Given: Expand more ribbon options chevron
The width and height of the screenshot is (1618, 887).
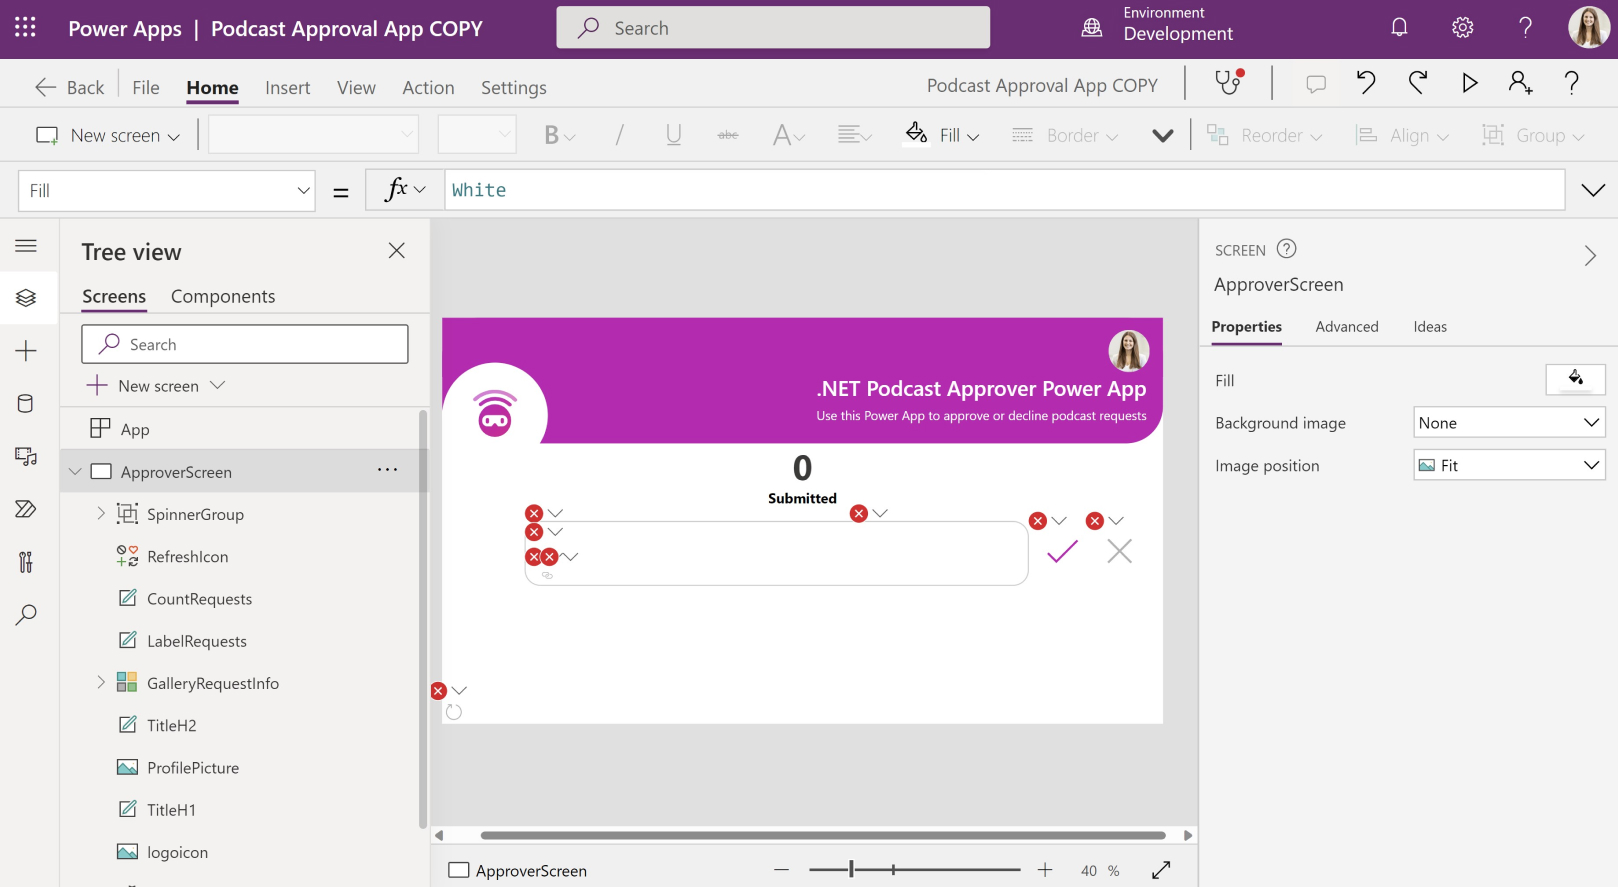Looking at the screenshot, I should [x=1162, y=135].
